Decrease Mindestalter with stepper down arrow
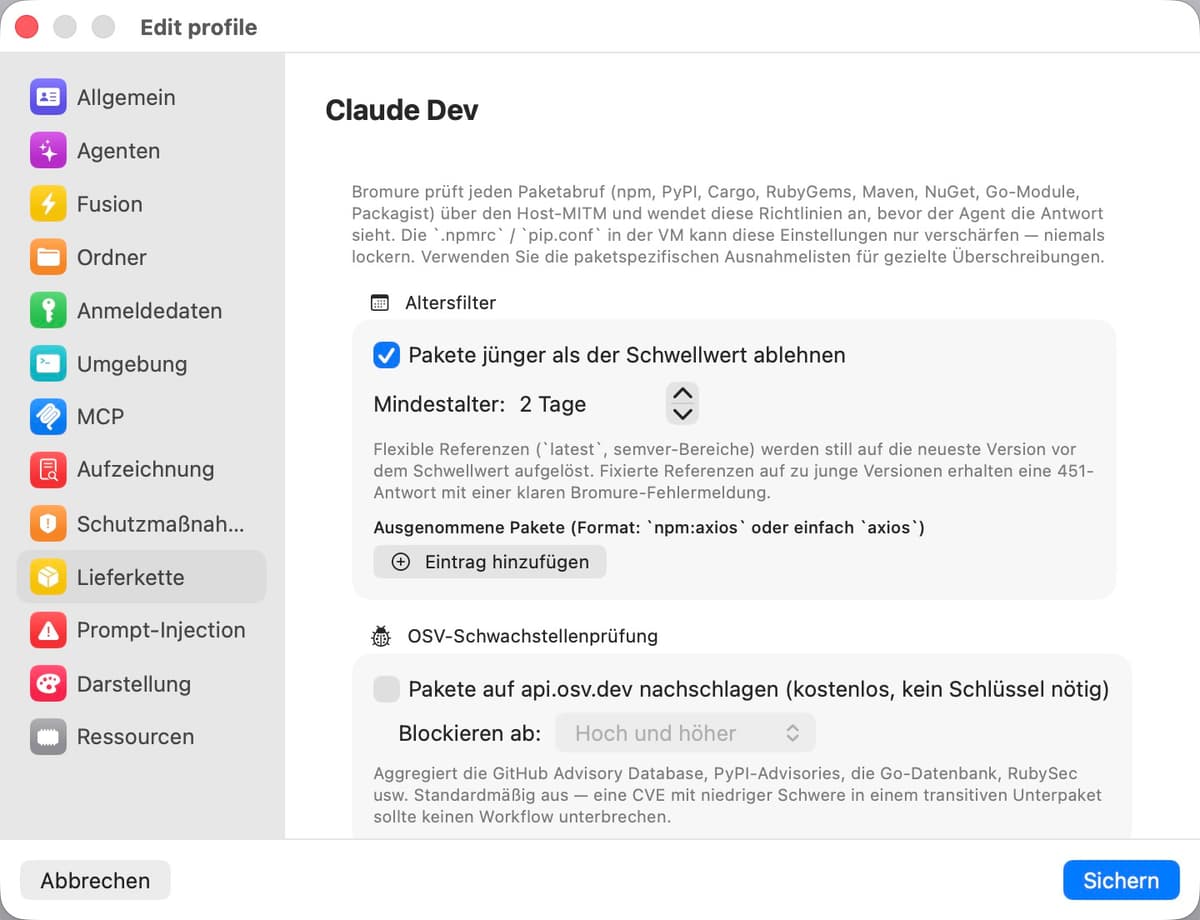This screenshot has width=1200, height=920. click(682, 414)
